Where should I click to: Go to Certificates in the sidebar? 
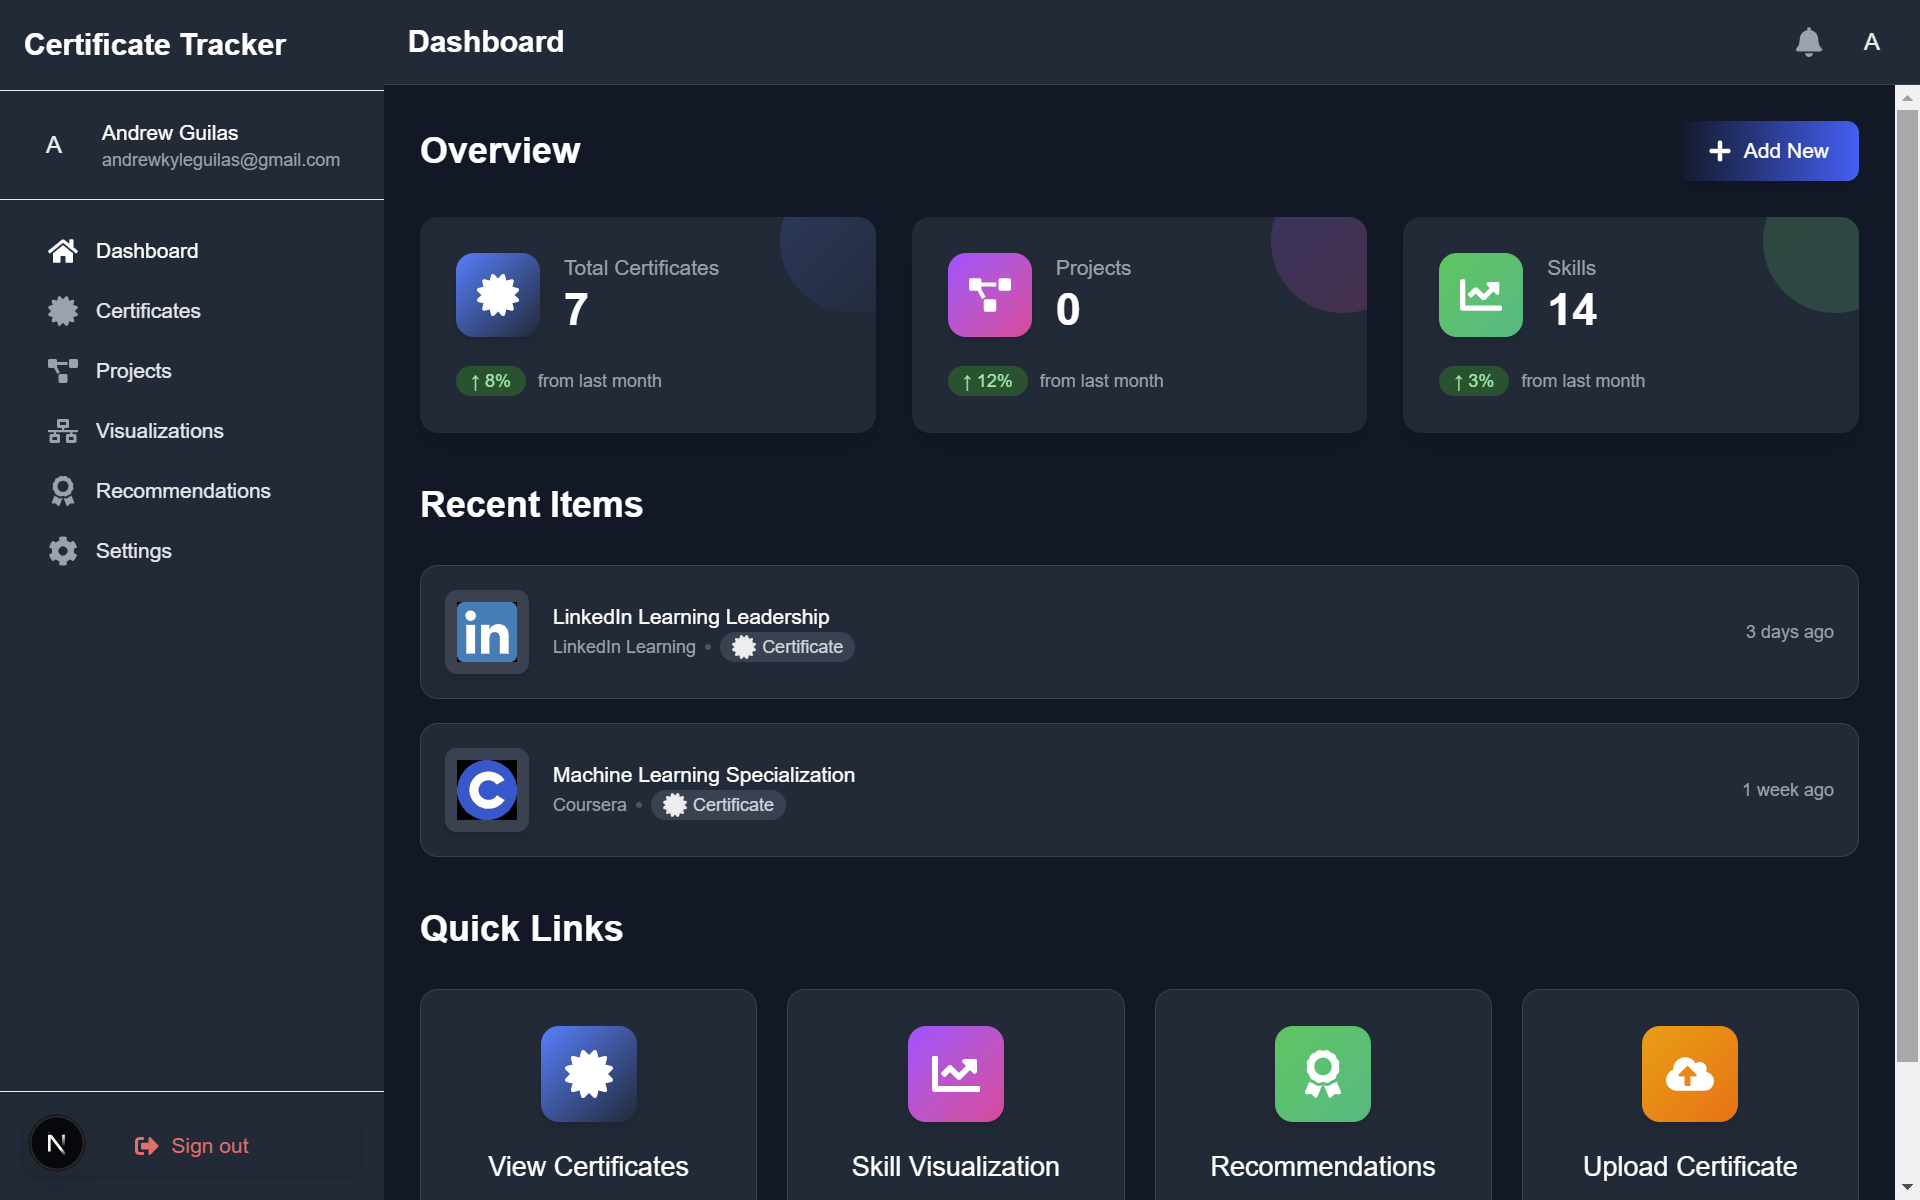pyautogui.click(x=148, y=311)
